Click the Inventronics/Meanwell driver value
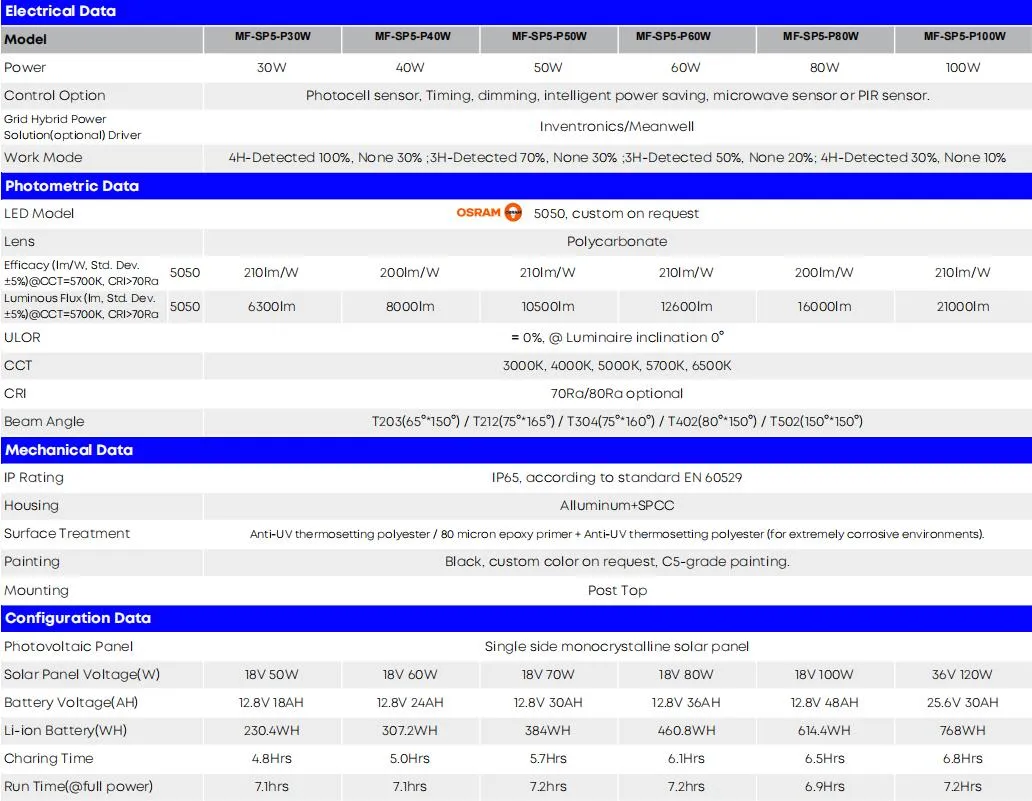1032x801 pixels. click(x=617, y=128)
